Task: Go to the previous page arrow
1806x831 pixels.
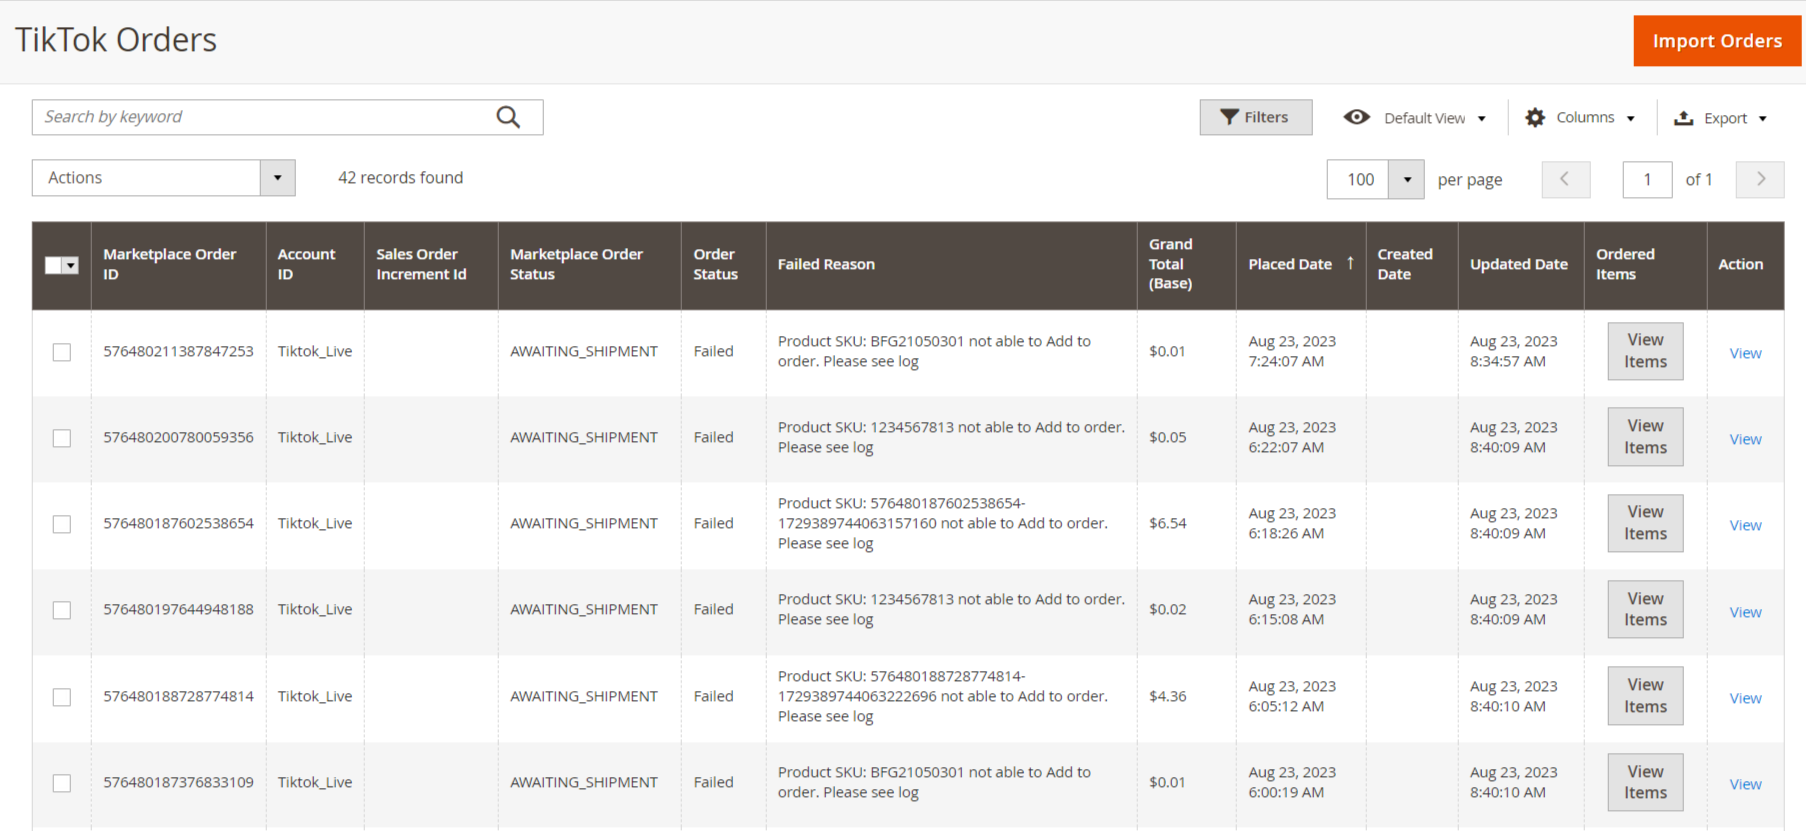Action: click(x=1565, y=179)
